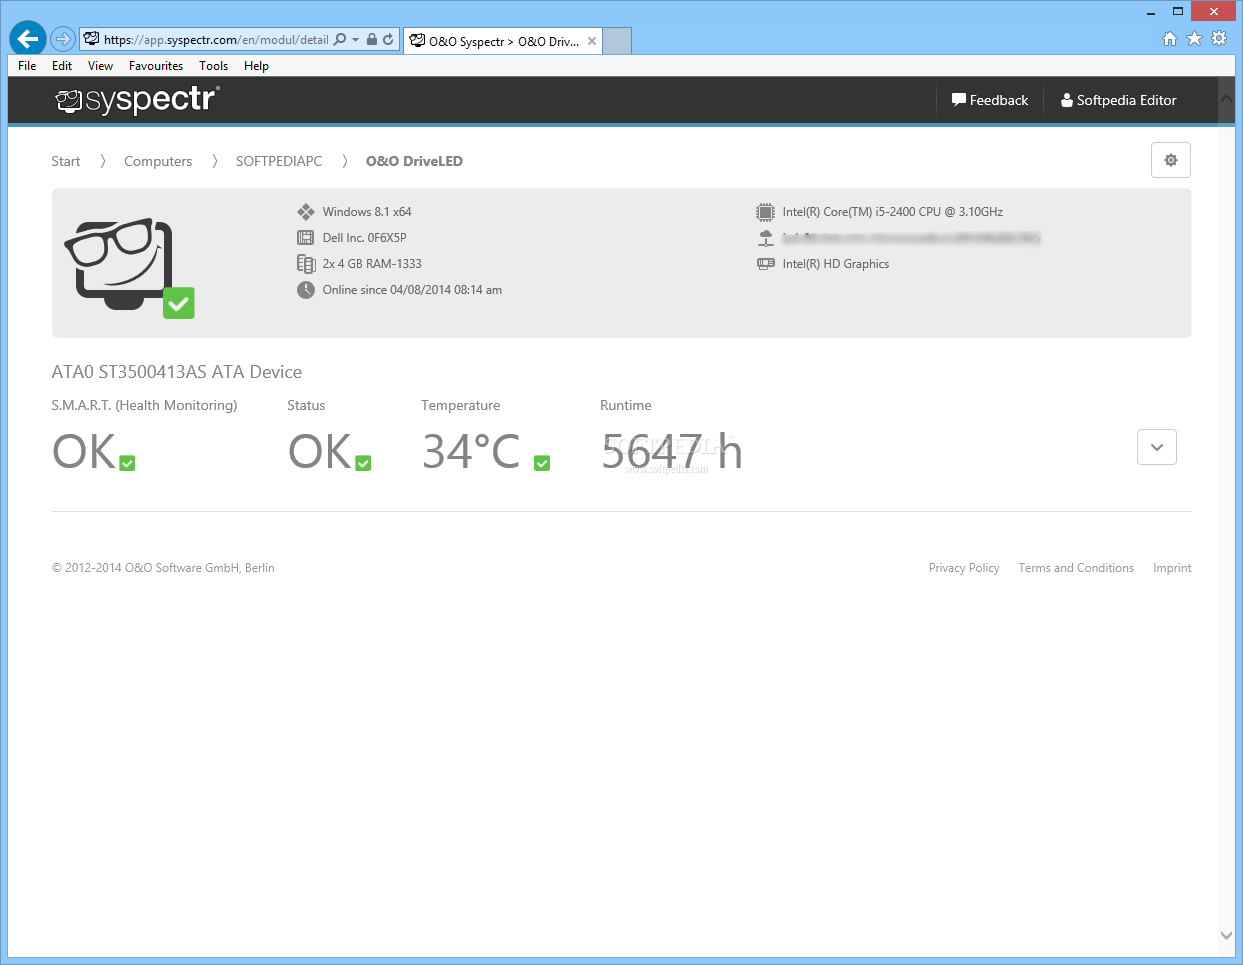Viewport: 1243px width, 965px height.
Task: Open the Softpedia Editor user menu
Action: pyautogui.click(x=1119, y=100)
